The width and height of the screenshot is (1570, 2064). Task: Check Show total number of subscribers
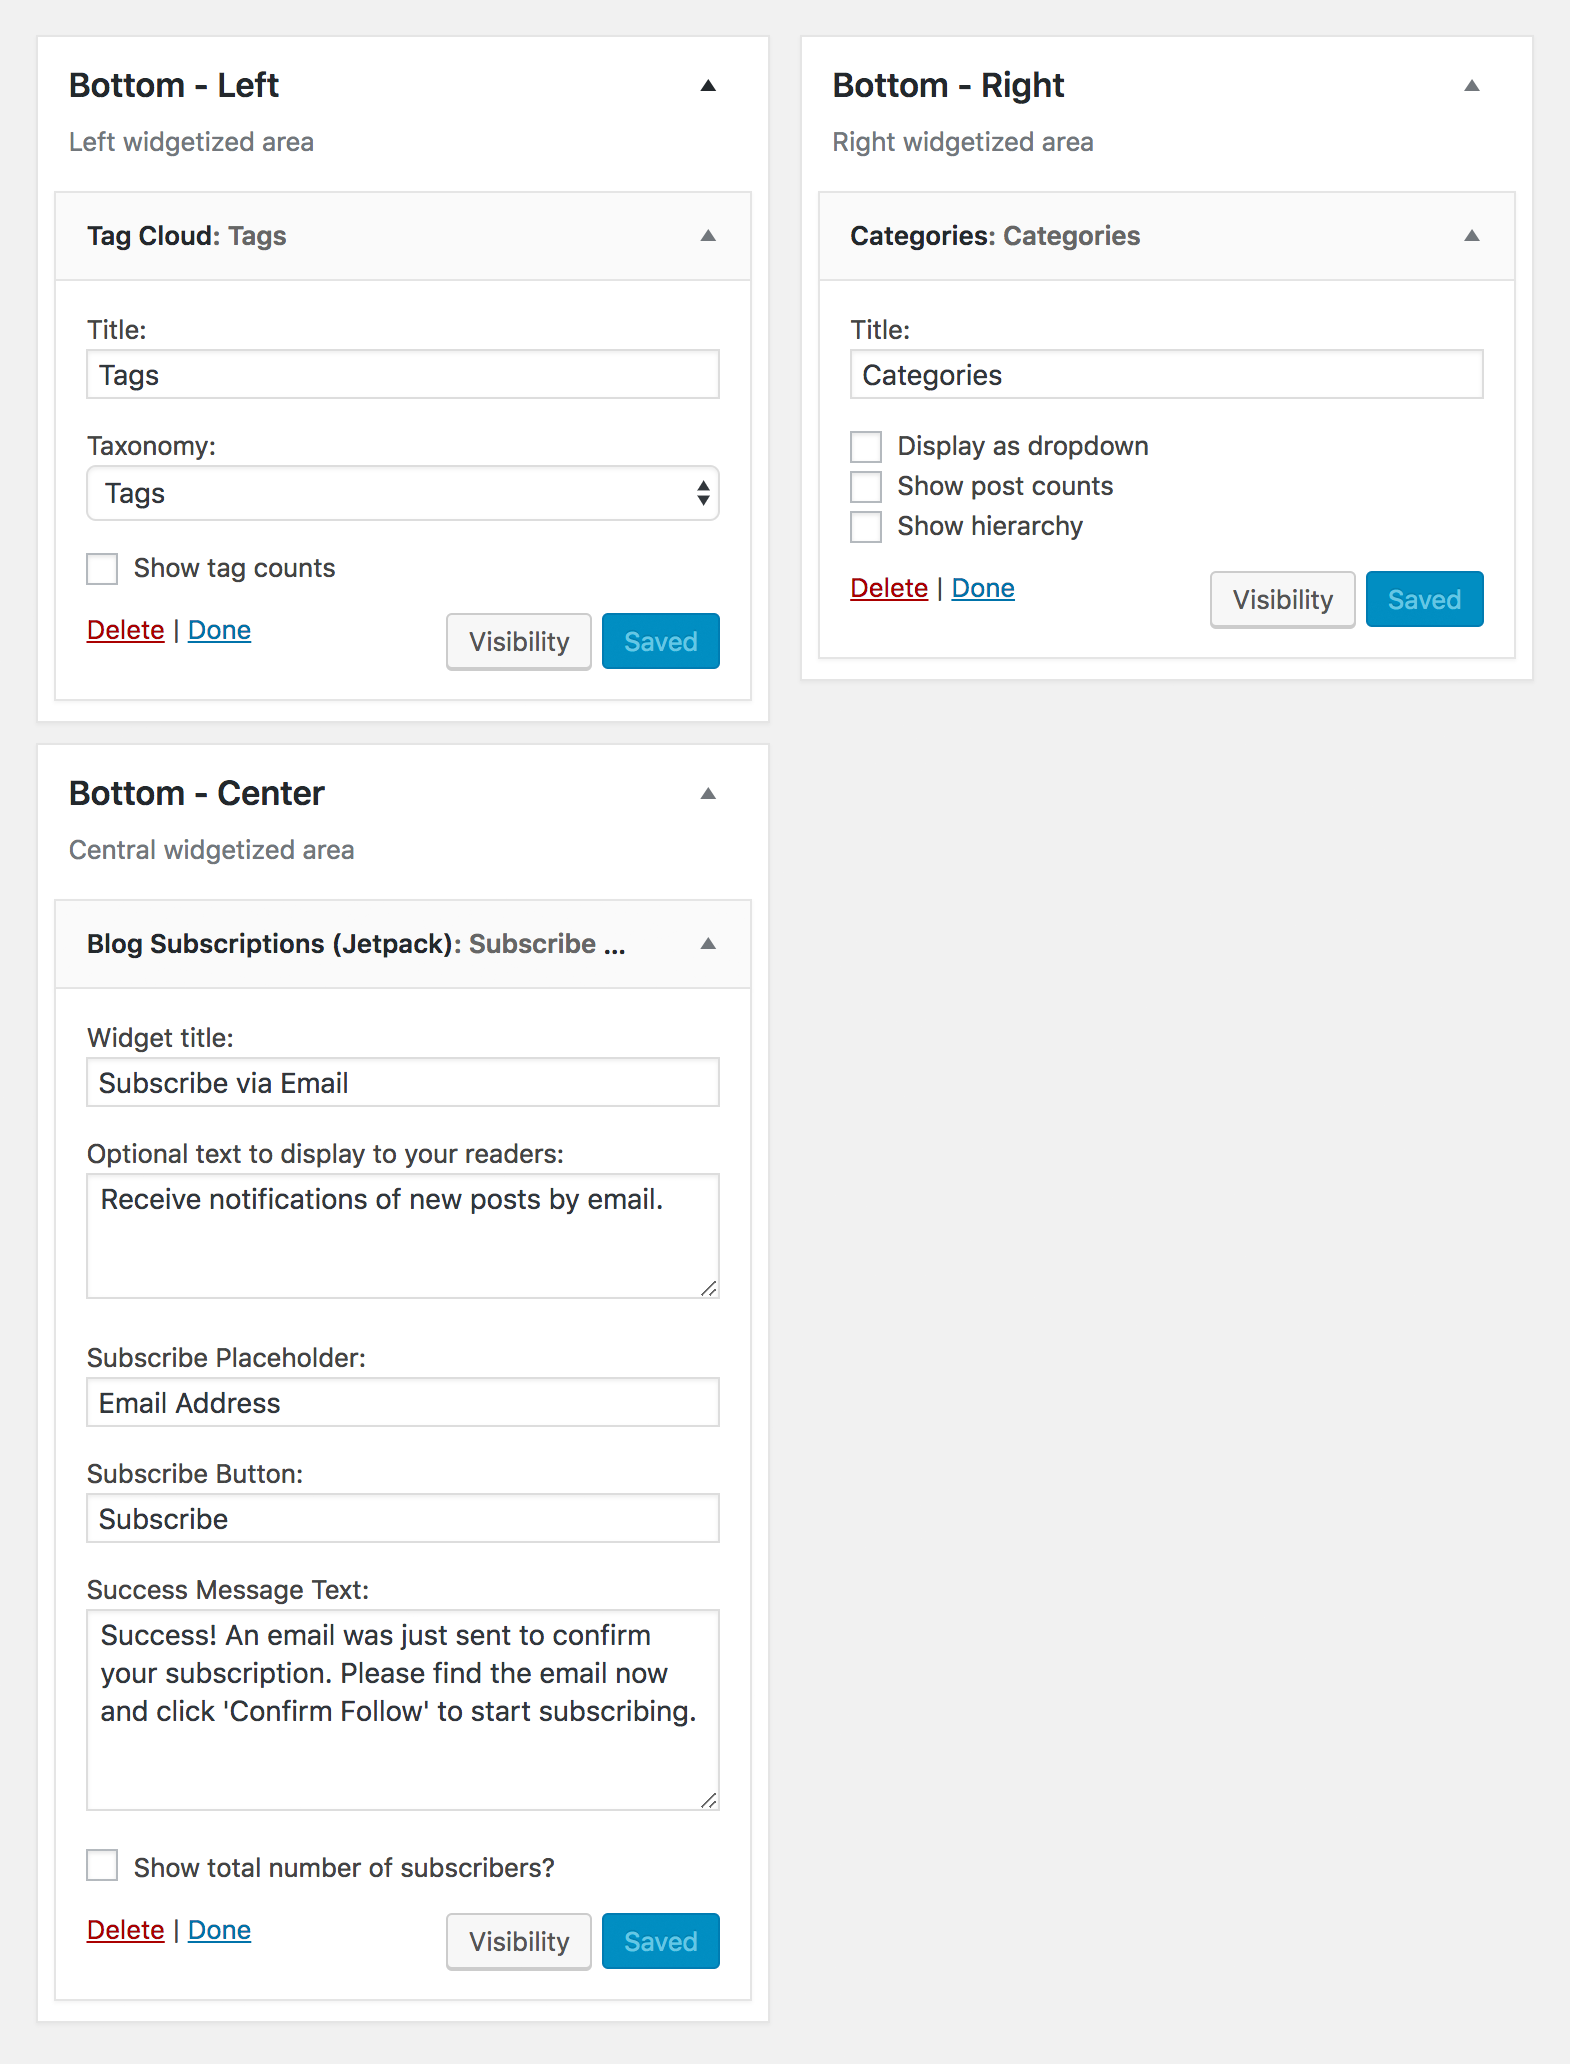pyautogui.click(x=102, y=1866)
